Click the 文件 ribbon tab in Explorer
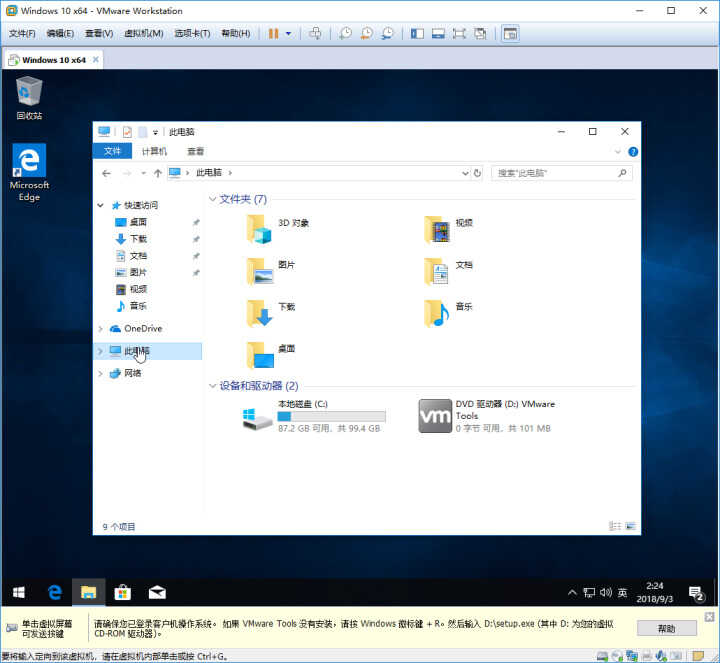The height and width of the screenshot is (663, 720). 112,151
